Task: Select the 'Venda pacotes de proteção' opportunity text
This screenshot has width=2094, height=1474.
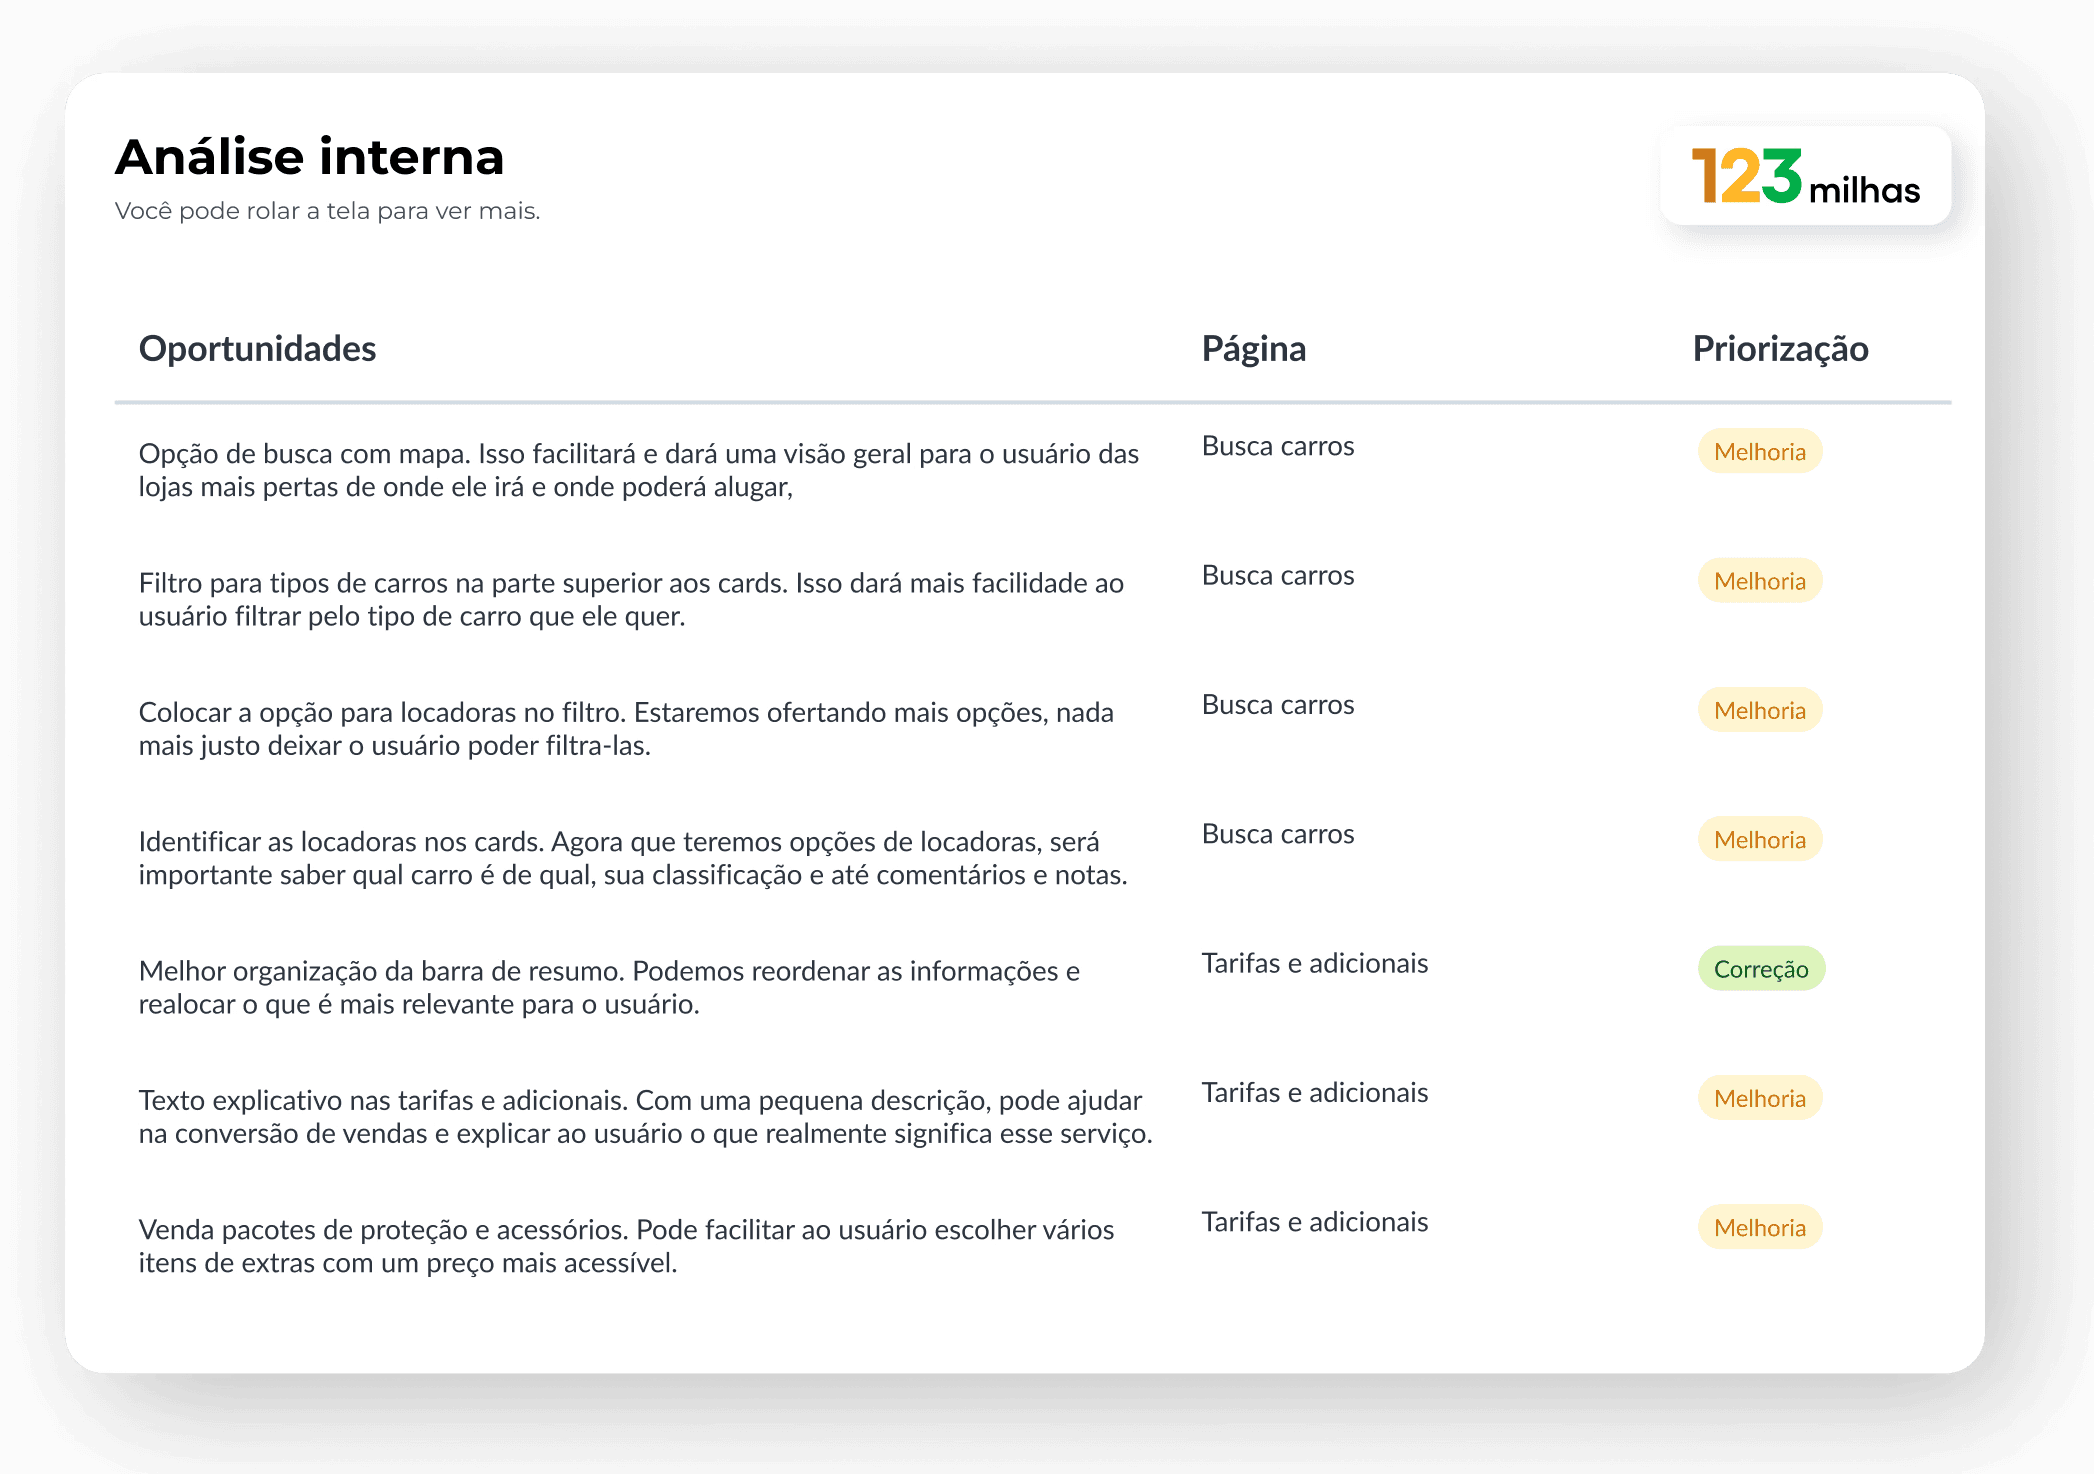Action: 625,1246
